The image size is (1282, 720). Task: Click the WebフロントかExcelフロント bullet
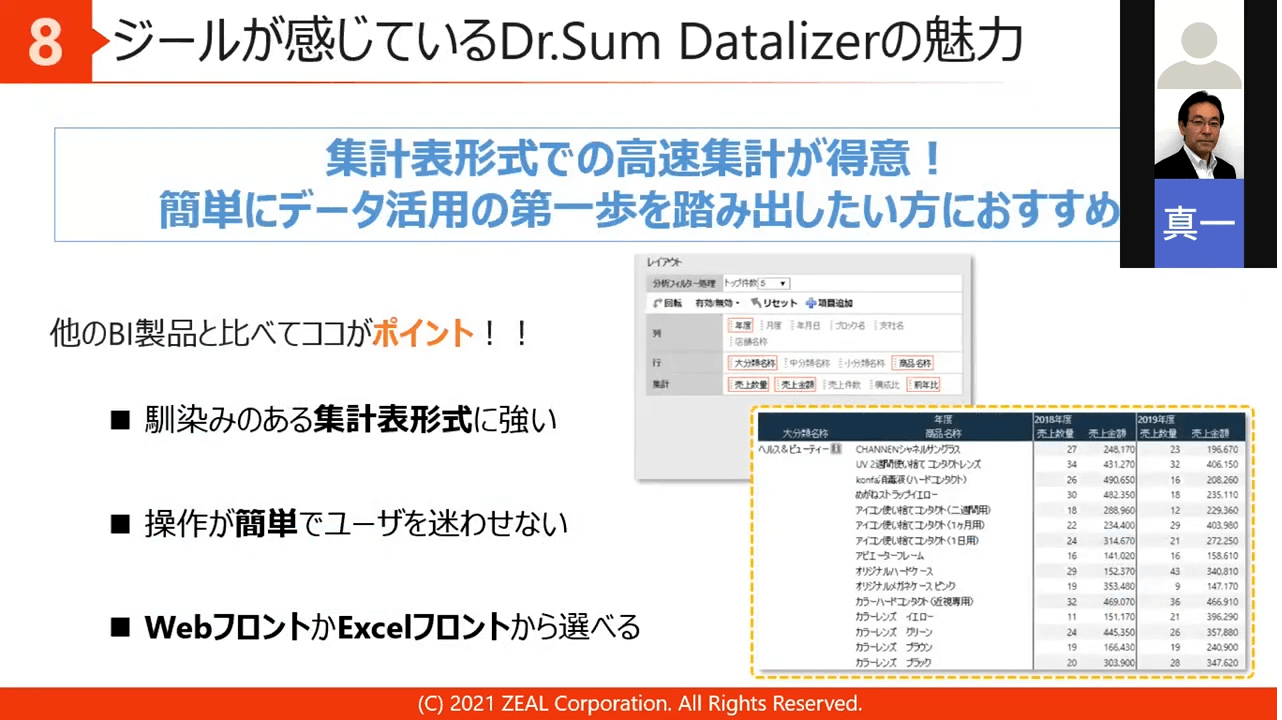[x=375, y=627]
